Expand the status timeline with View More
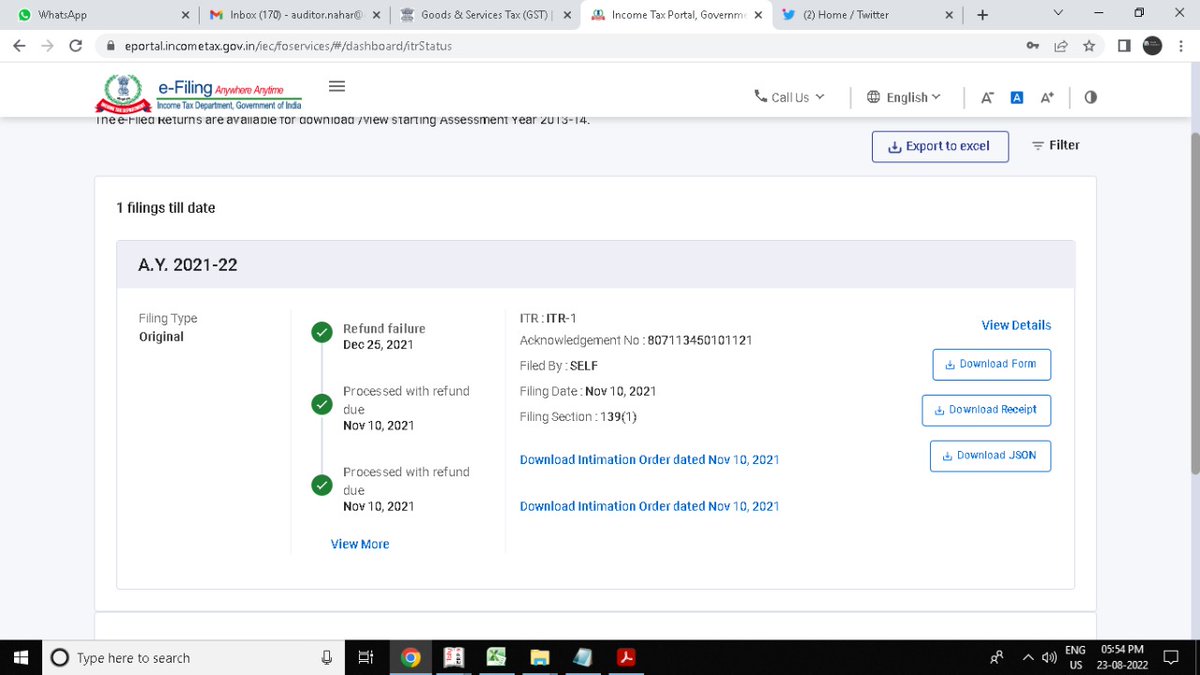1200x675 pixels. 360,544
